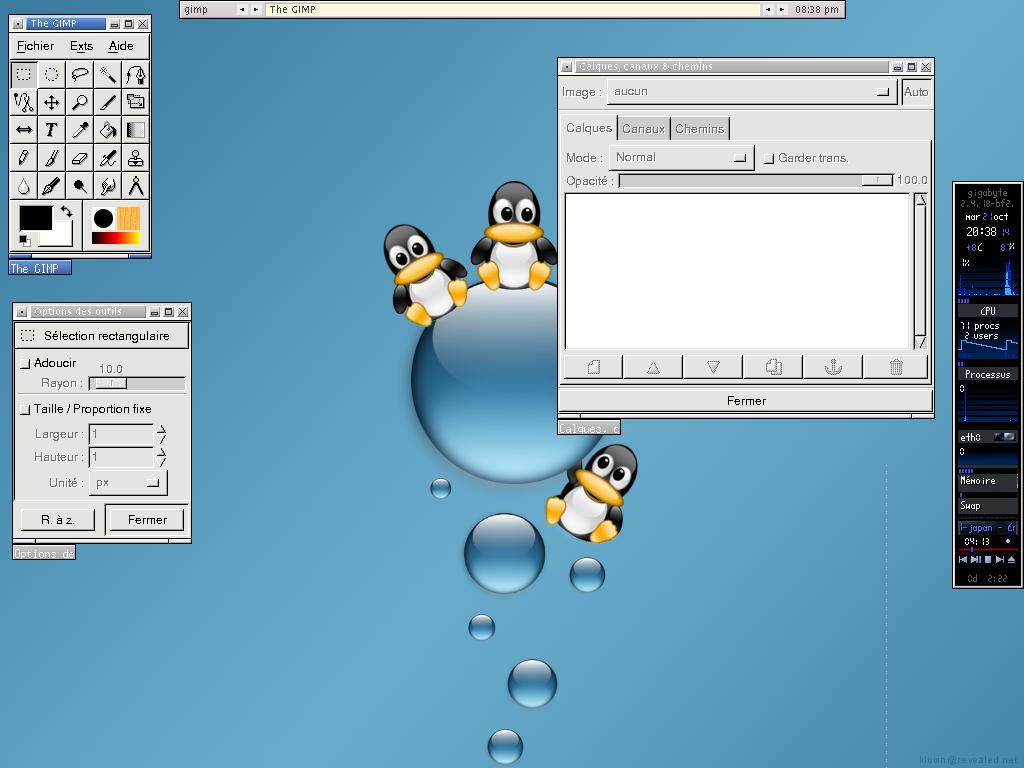The image size is (1024, 768).
Task: Select the Airbrush tool
Action: 108,158
